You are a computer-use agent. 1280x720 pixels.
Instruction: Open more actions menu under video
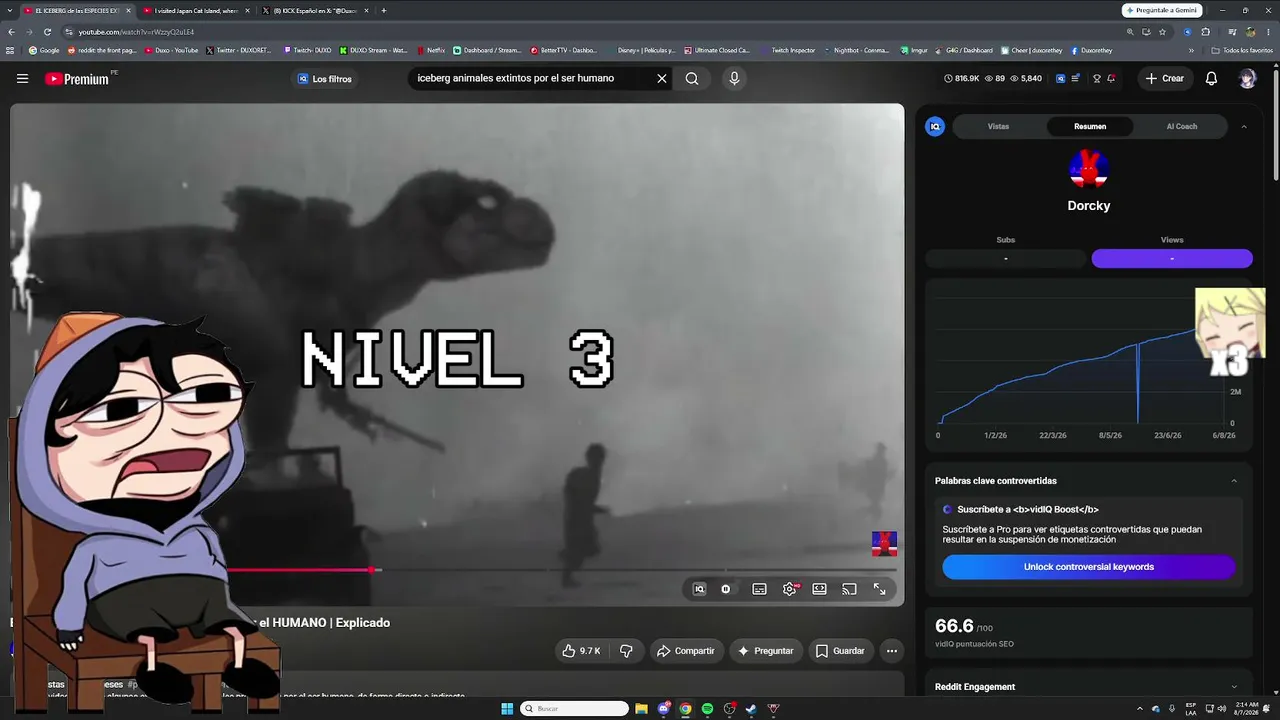click(892, 651)
